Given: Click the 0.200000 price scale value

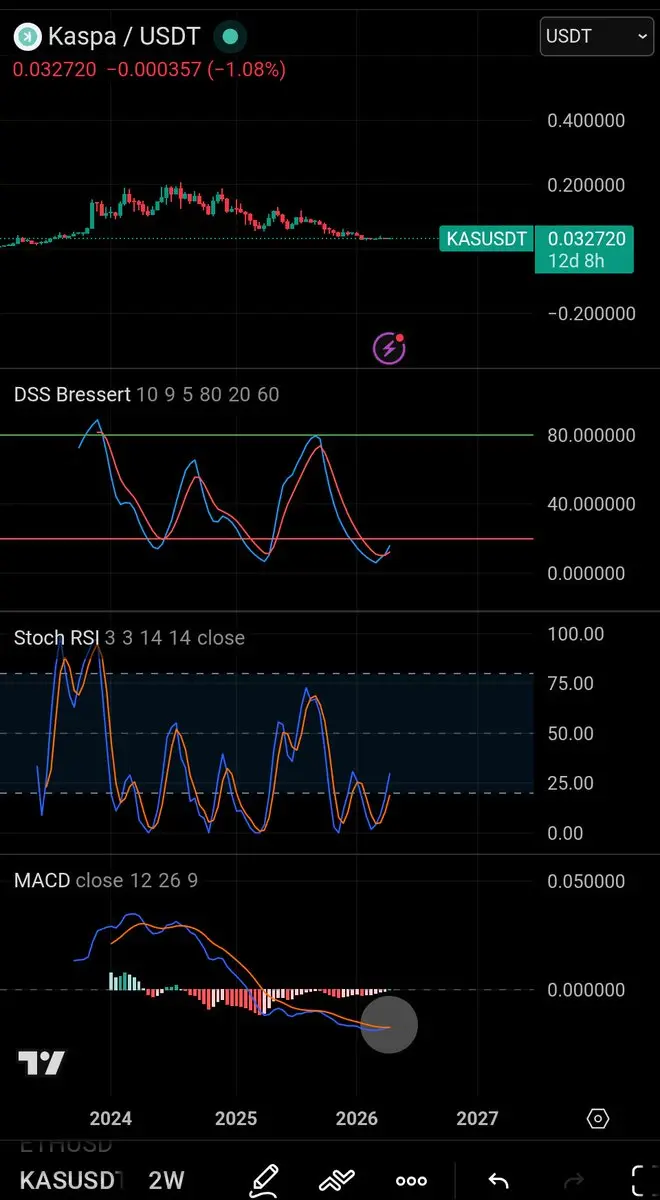Looking at the screenshot, I should click(x=586, y=185).
